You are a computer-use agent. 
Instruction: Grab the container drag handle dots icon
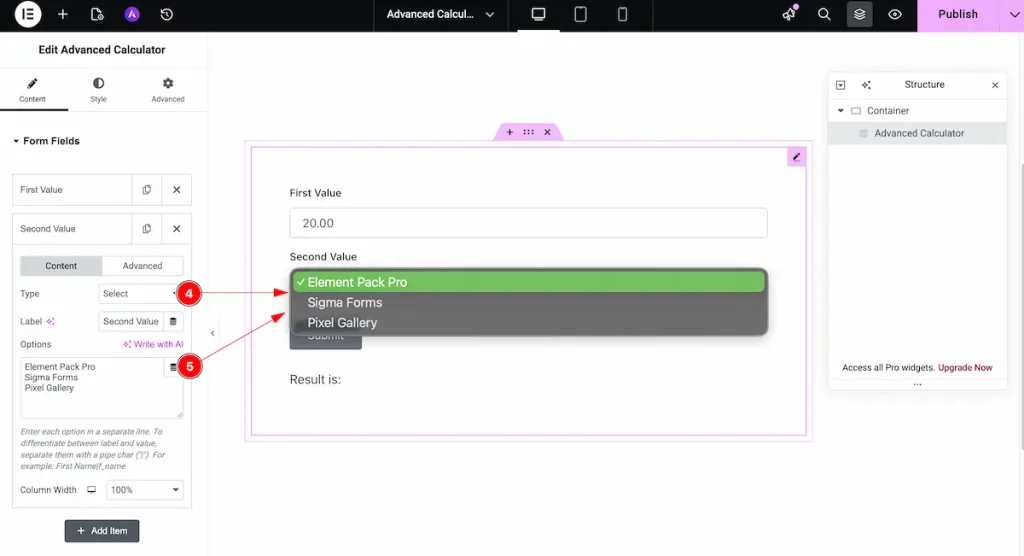[528, 132]
